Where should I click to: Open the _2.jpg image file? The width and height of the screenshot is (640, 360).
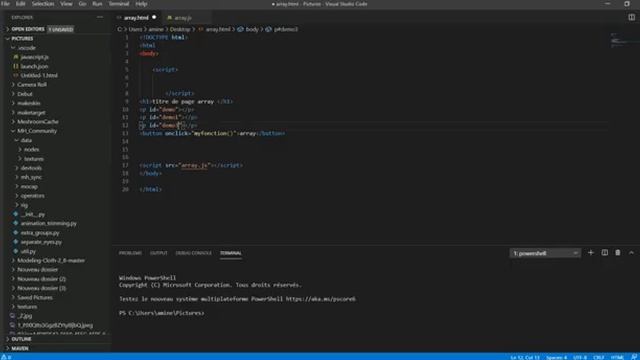(25, 316)
